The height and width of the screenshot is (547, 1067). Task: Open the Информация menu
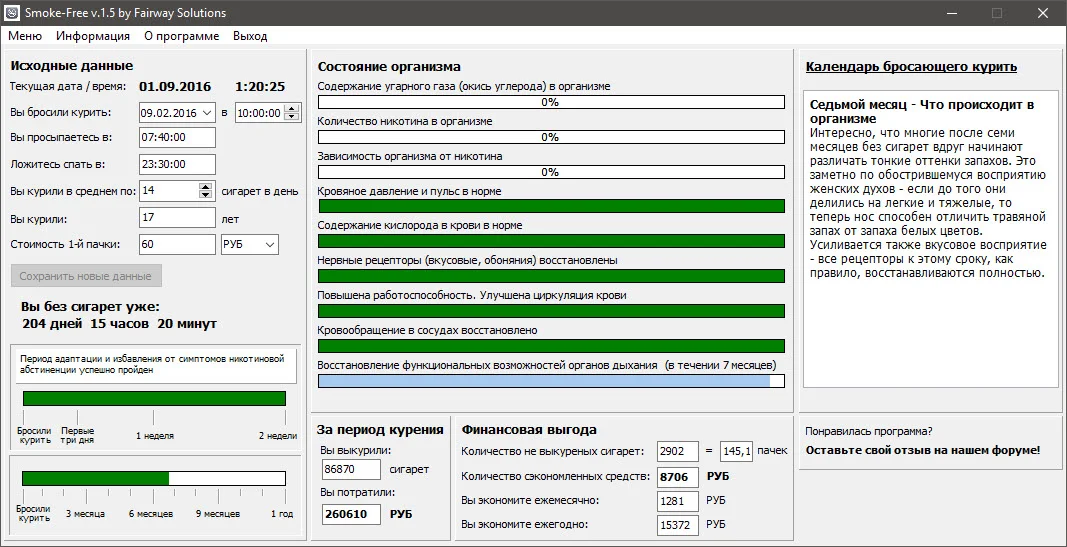(x=93, y=36)
